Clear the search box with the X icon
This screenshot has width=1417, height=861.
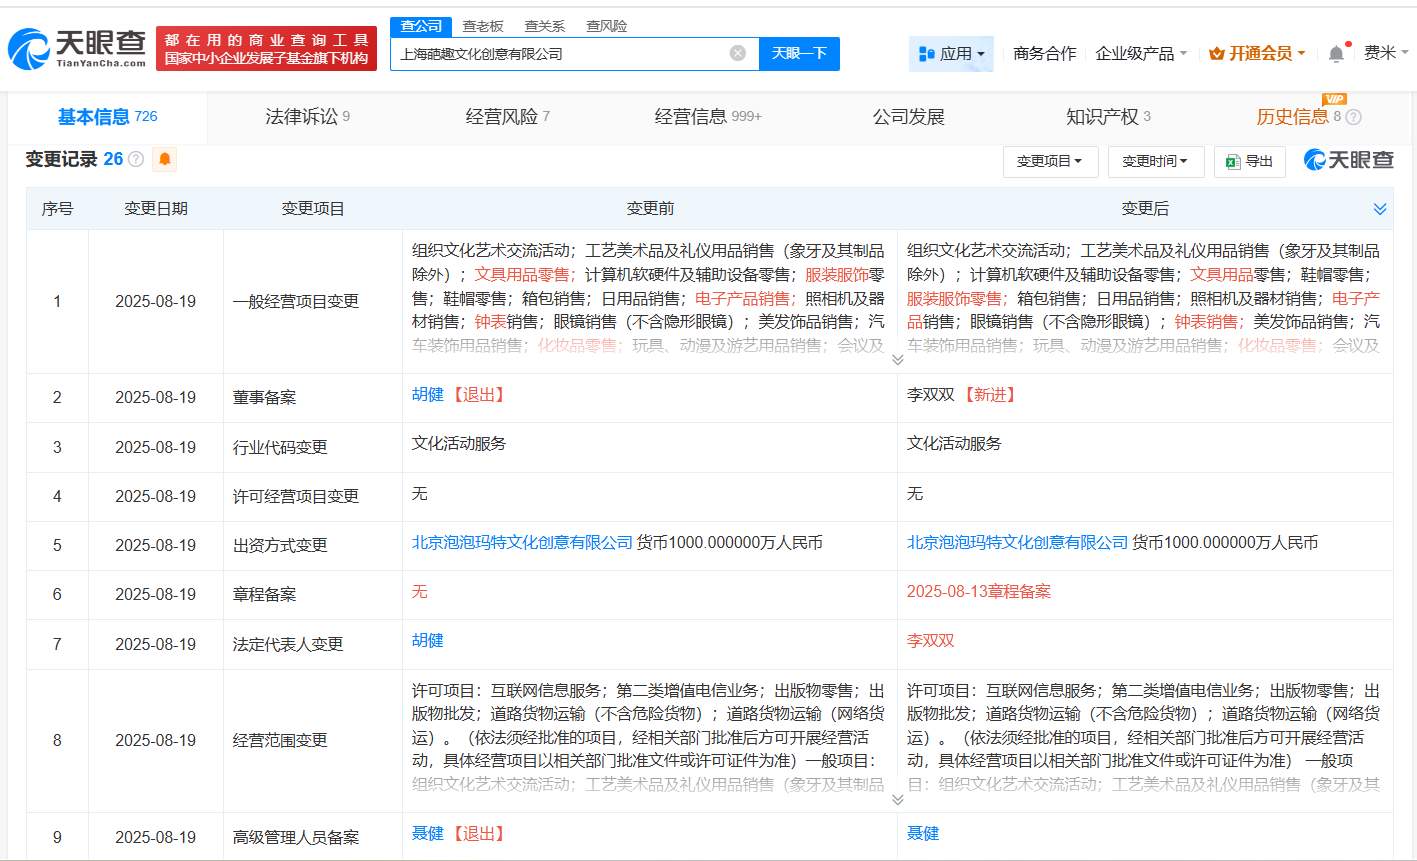tap(737, 53)
